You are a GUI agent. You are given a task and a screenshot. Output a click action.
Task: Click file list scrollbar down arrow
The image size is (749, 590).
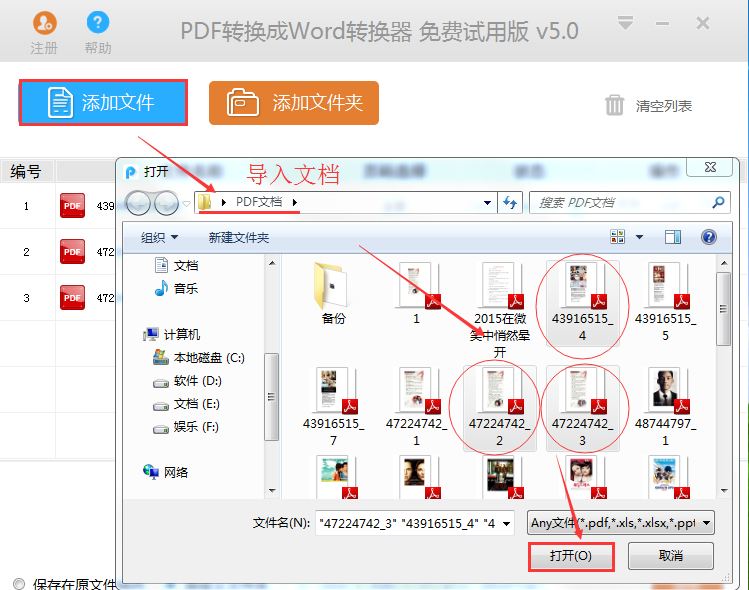pos(724,491)
